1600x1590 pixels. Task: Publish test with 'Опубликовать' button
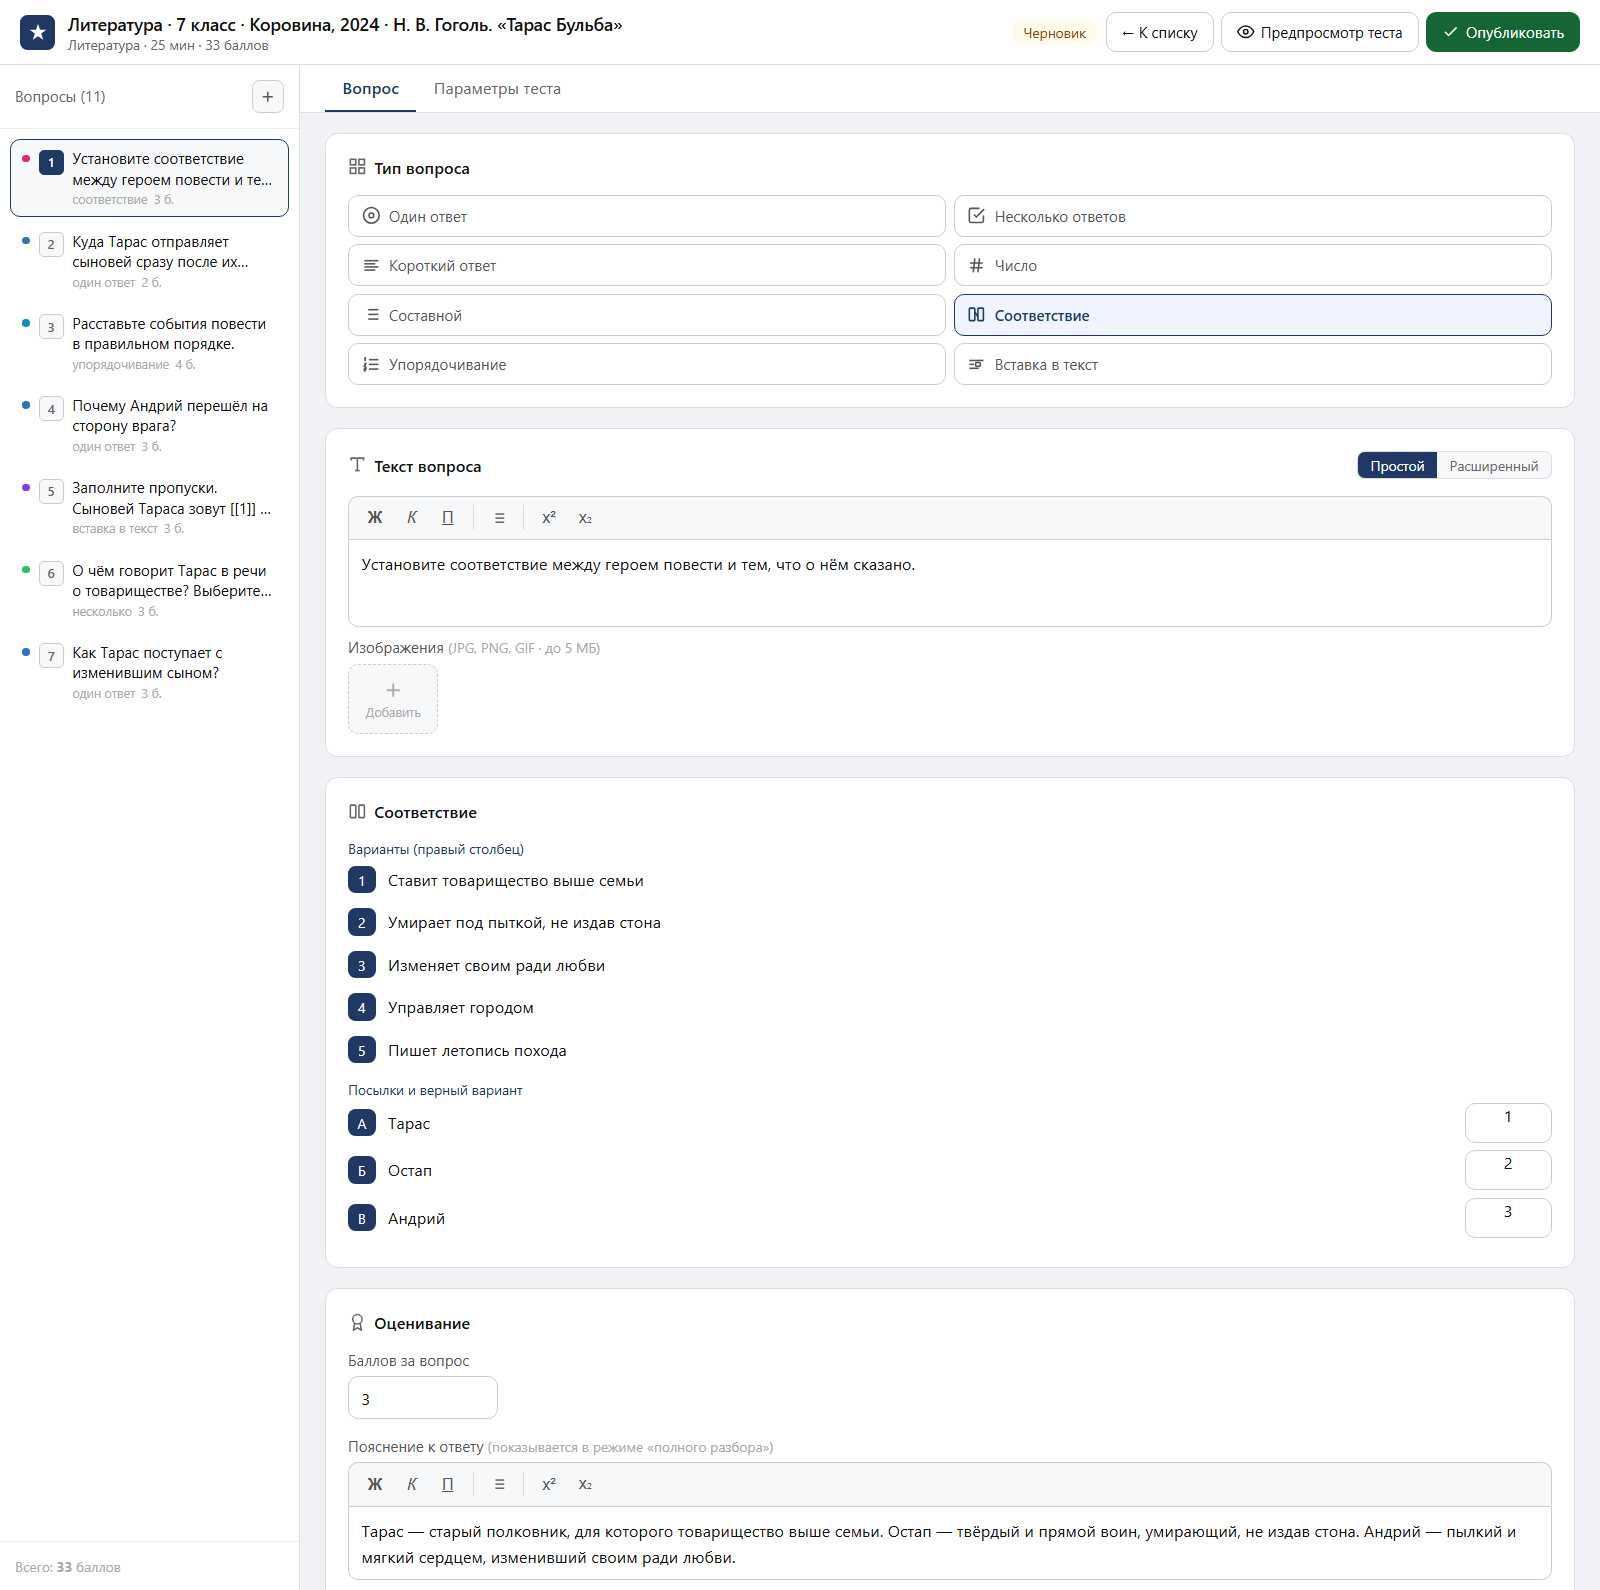pos(1502,32)
